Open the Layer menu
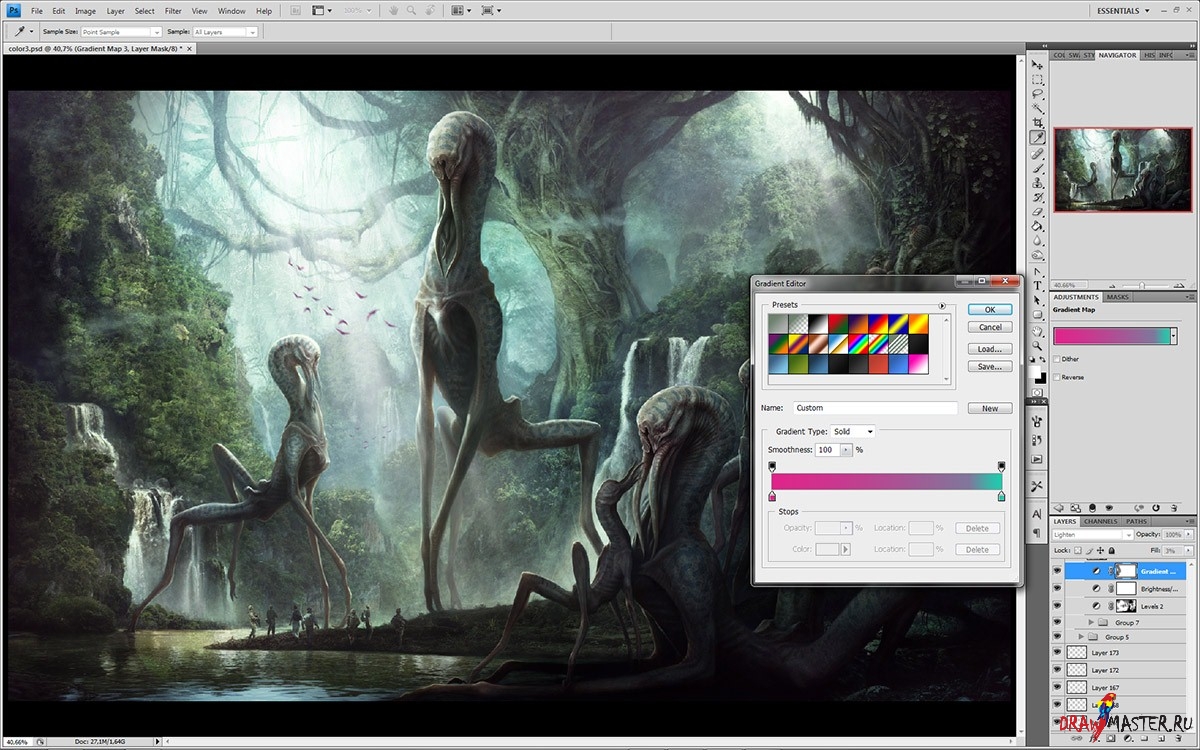Image resolution: width=1200 pixels, height=750 pixels. 115,11
